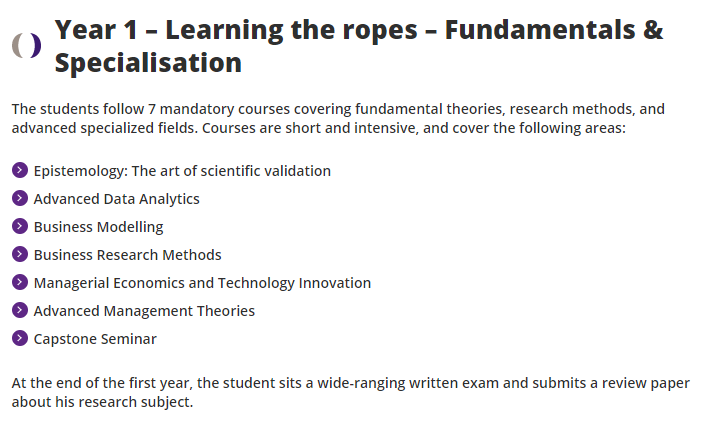Select the Business Research Methods course text
Screen dimensions: 709x421
pyautogui.click(x=127, y=255)
